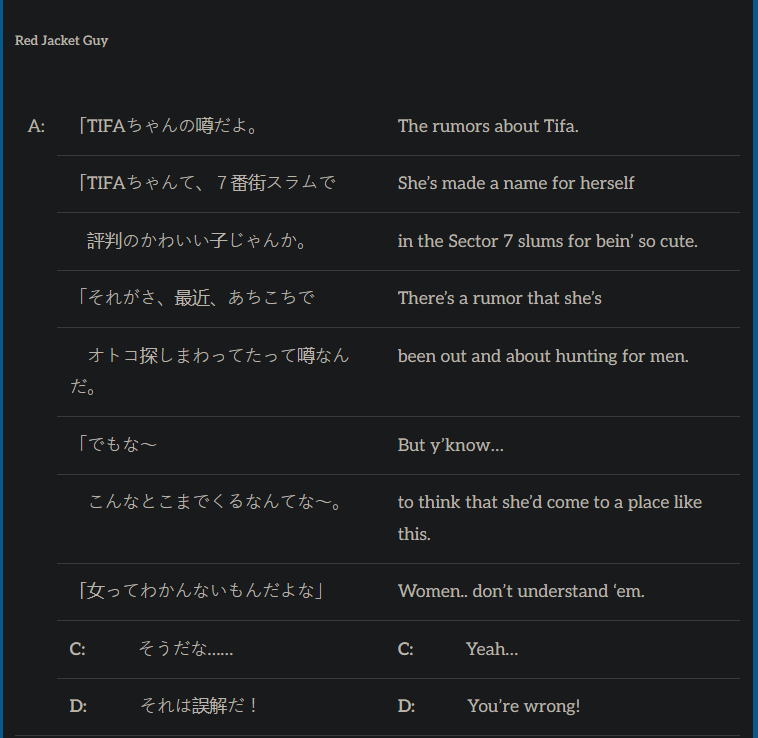Click the "in the Sector 7 slums" line
Viewport: 758px width, 738px height.
(547, 241)
